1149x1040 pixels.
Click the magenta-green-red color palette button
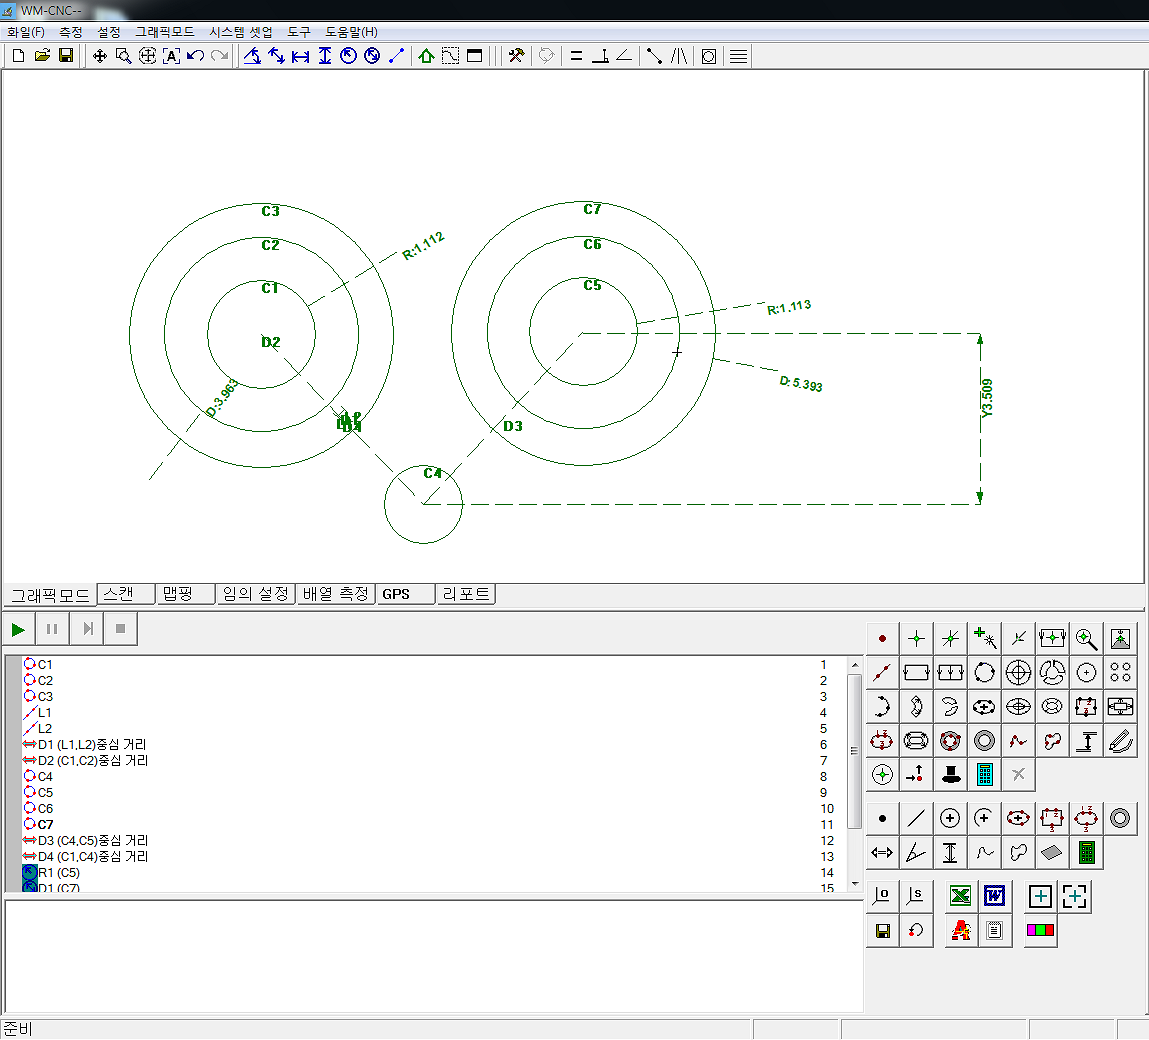pyautogui.click(x=1040, y=931)
